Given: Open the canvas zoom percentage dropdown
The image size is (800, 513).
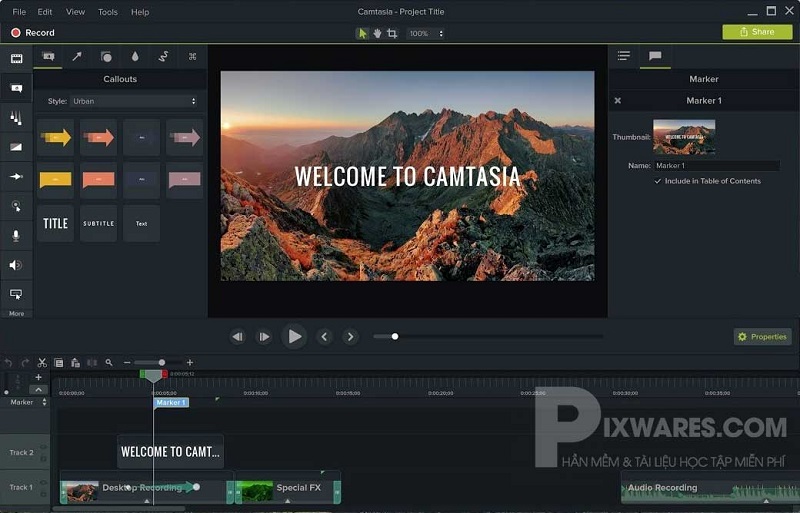Looking at the screenshot, I should tap(425, 33).
